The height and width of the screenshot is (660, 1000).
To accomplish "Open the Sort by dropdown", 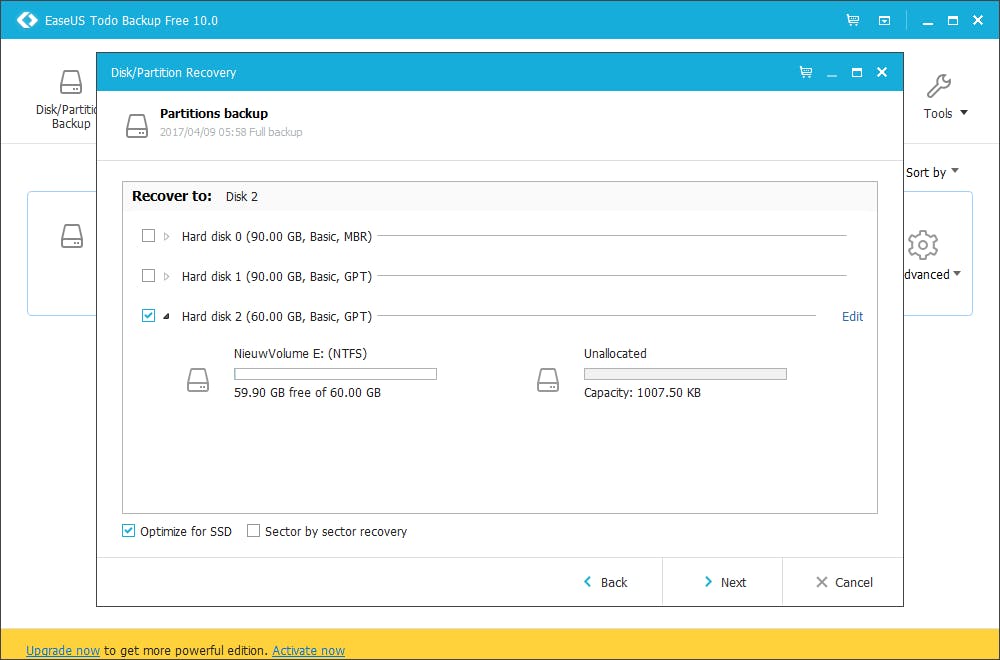I will point(932,172).
